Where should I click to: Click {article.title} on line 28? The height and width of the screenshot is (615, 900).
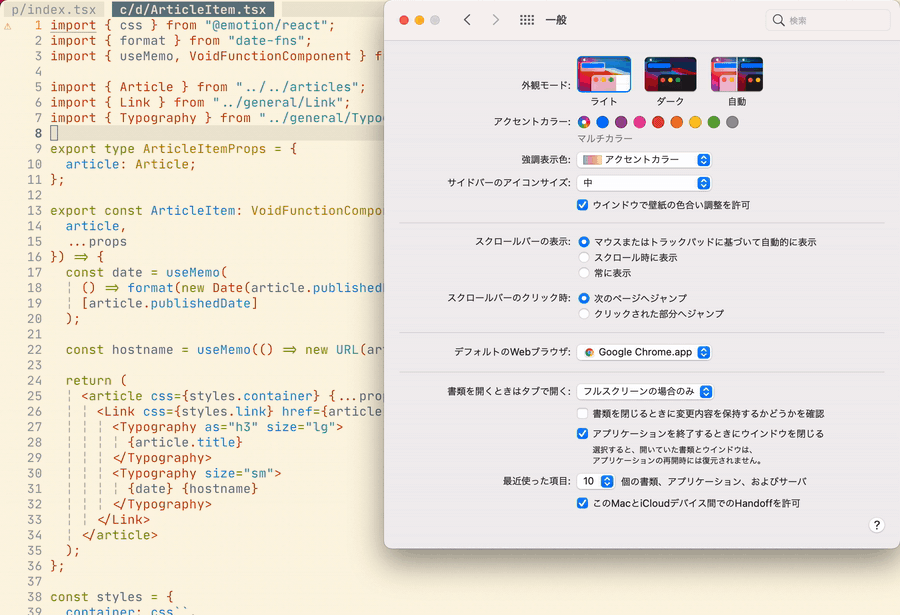point(185,442)
